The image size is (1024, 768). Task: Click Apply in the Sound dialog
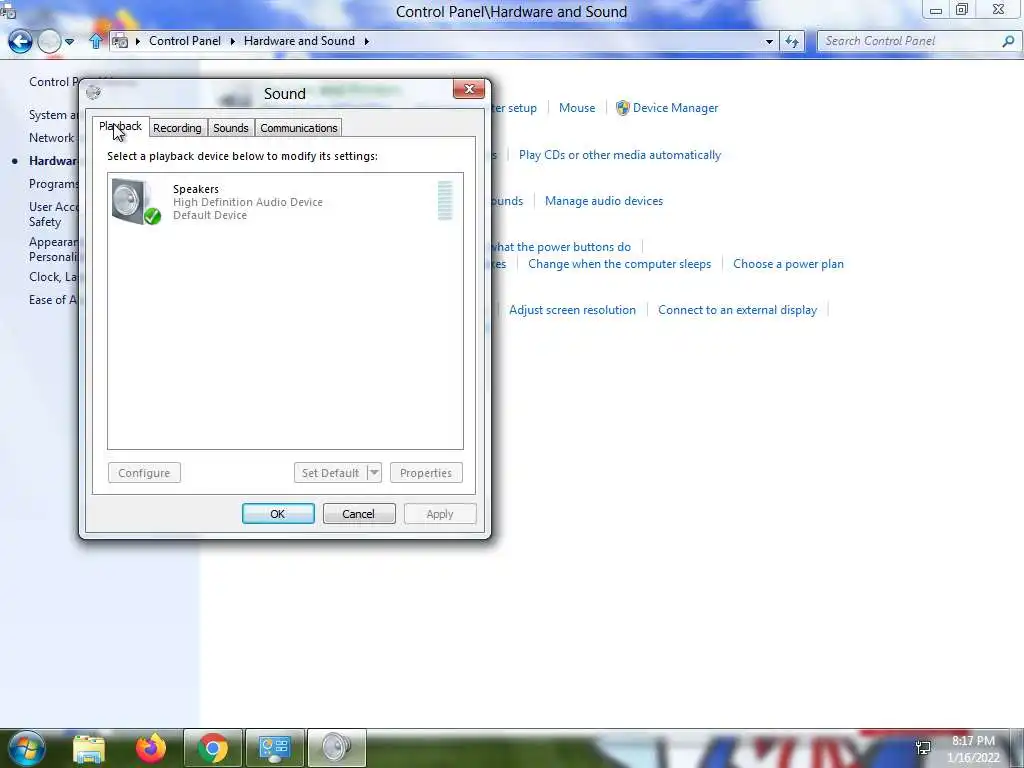pyautogui.click(x=440, y=514)
